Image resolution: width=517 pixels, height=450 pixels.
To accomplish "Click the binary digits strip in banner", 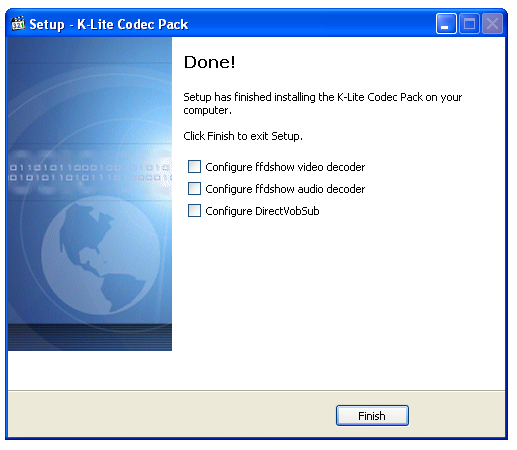I will click(90, 173).
